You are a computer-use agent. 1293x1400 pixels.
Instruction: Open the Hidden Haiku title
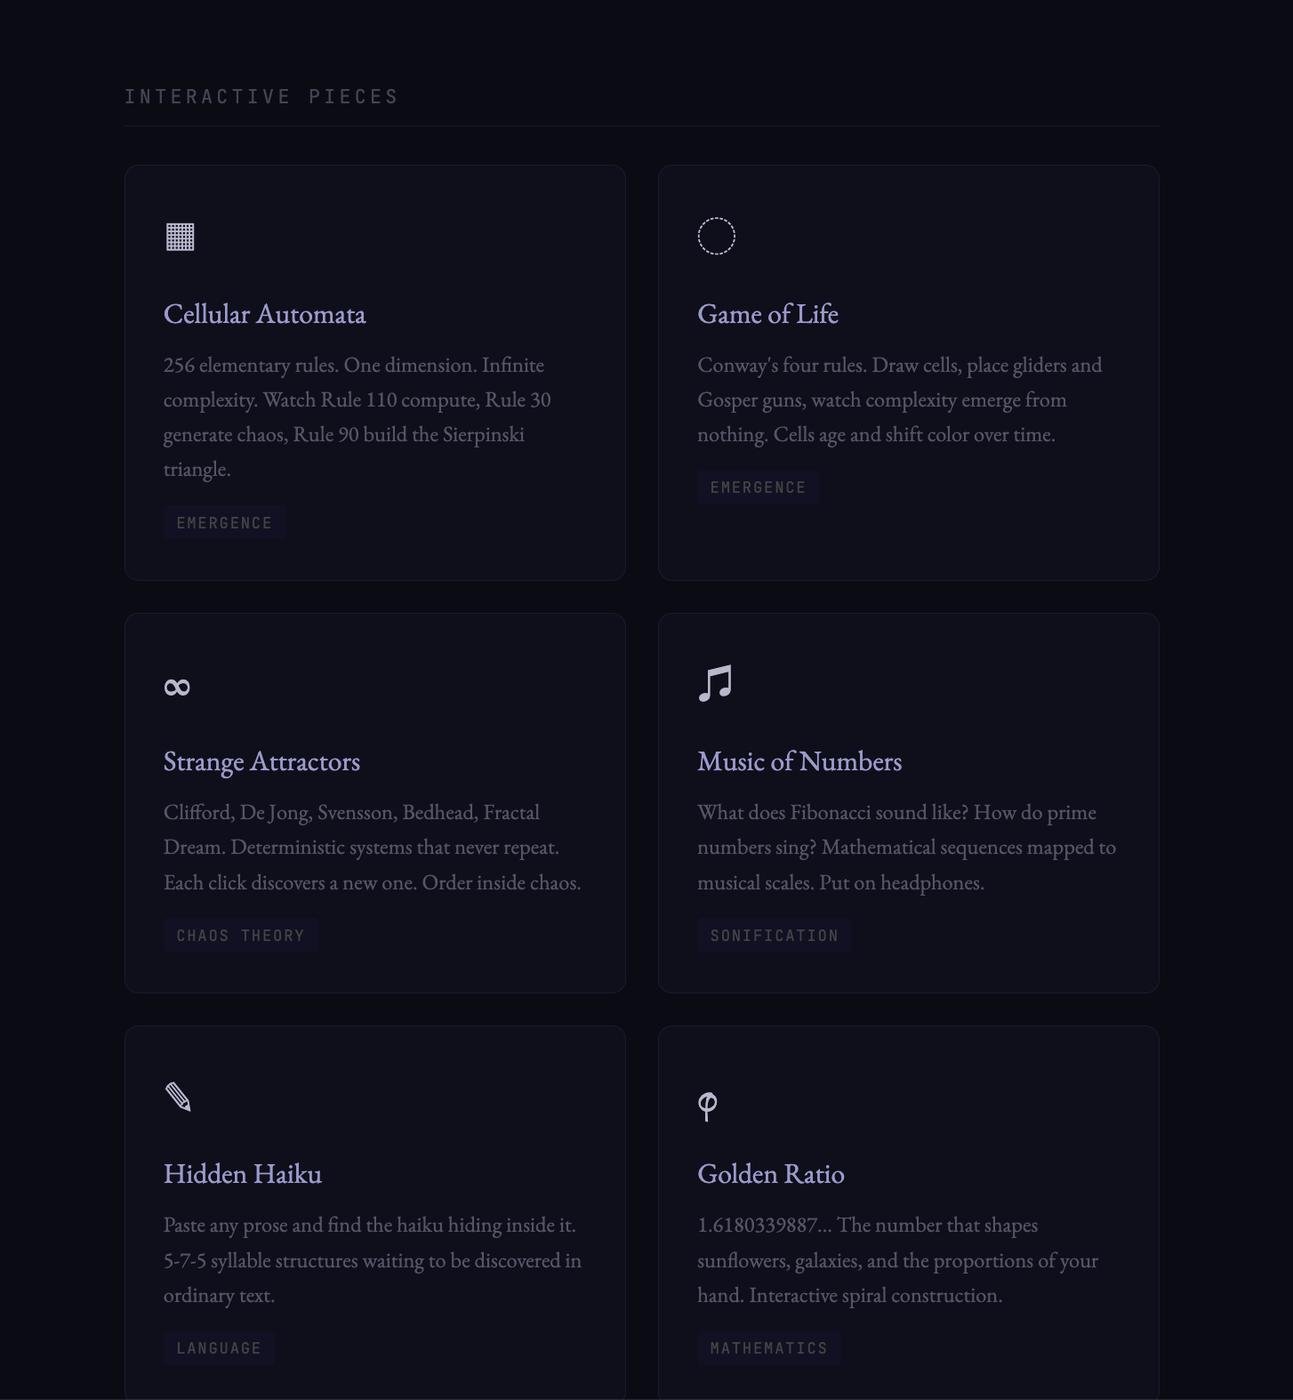242,1174
